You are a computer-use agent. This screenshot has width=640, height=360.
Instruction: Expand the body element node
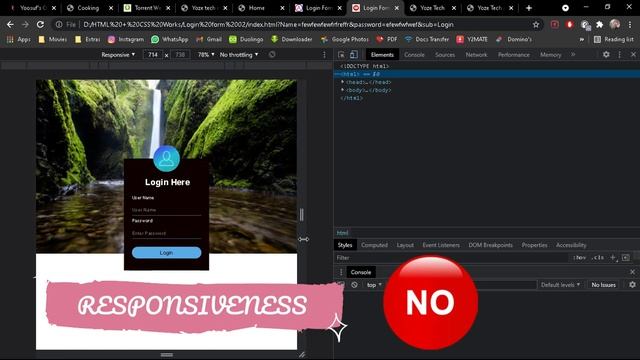point(342,90)
